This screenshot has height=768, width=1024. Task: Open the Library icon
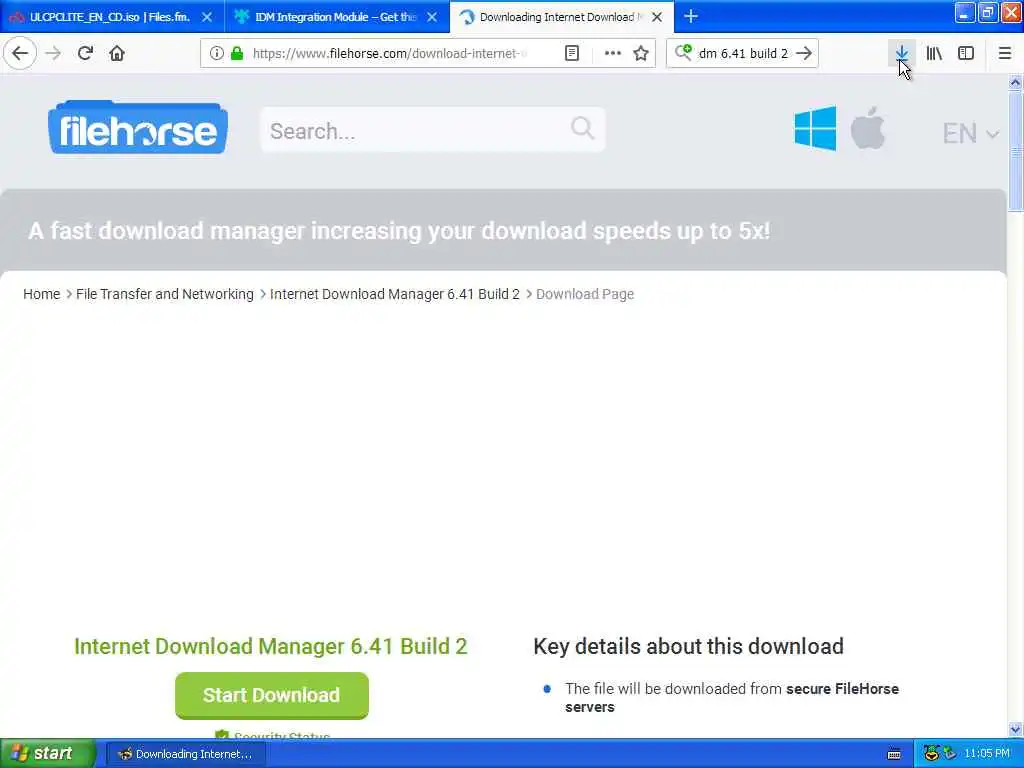pyautogui.click(x=934, y=53)
